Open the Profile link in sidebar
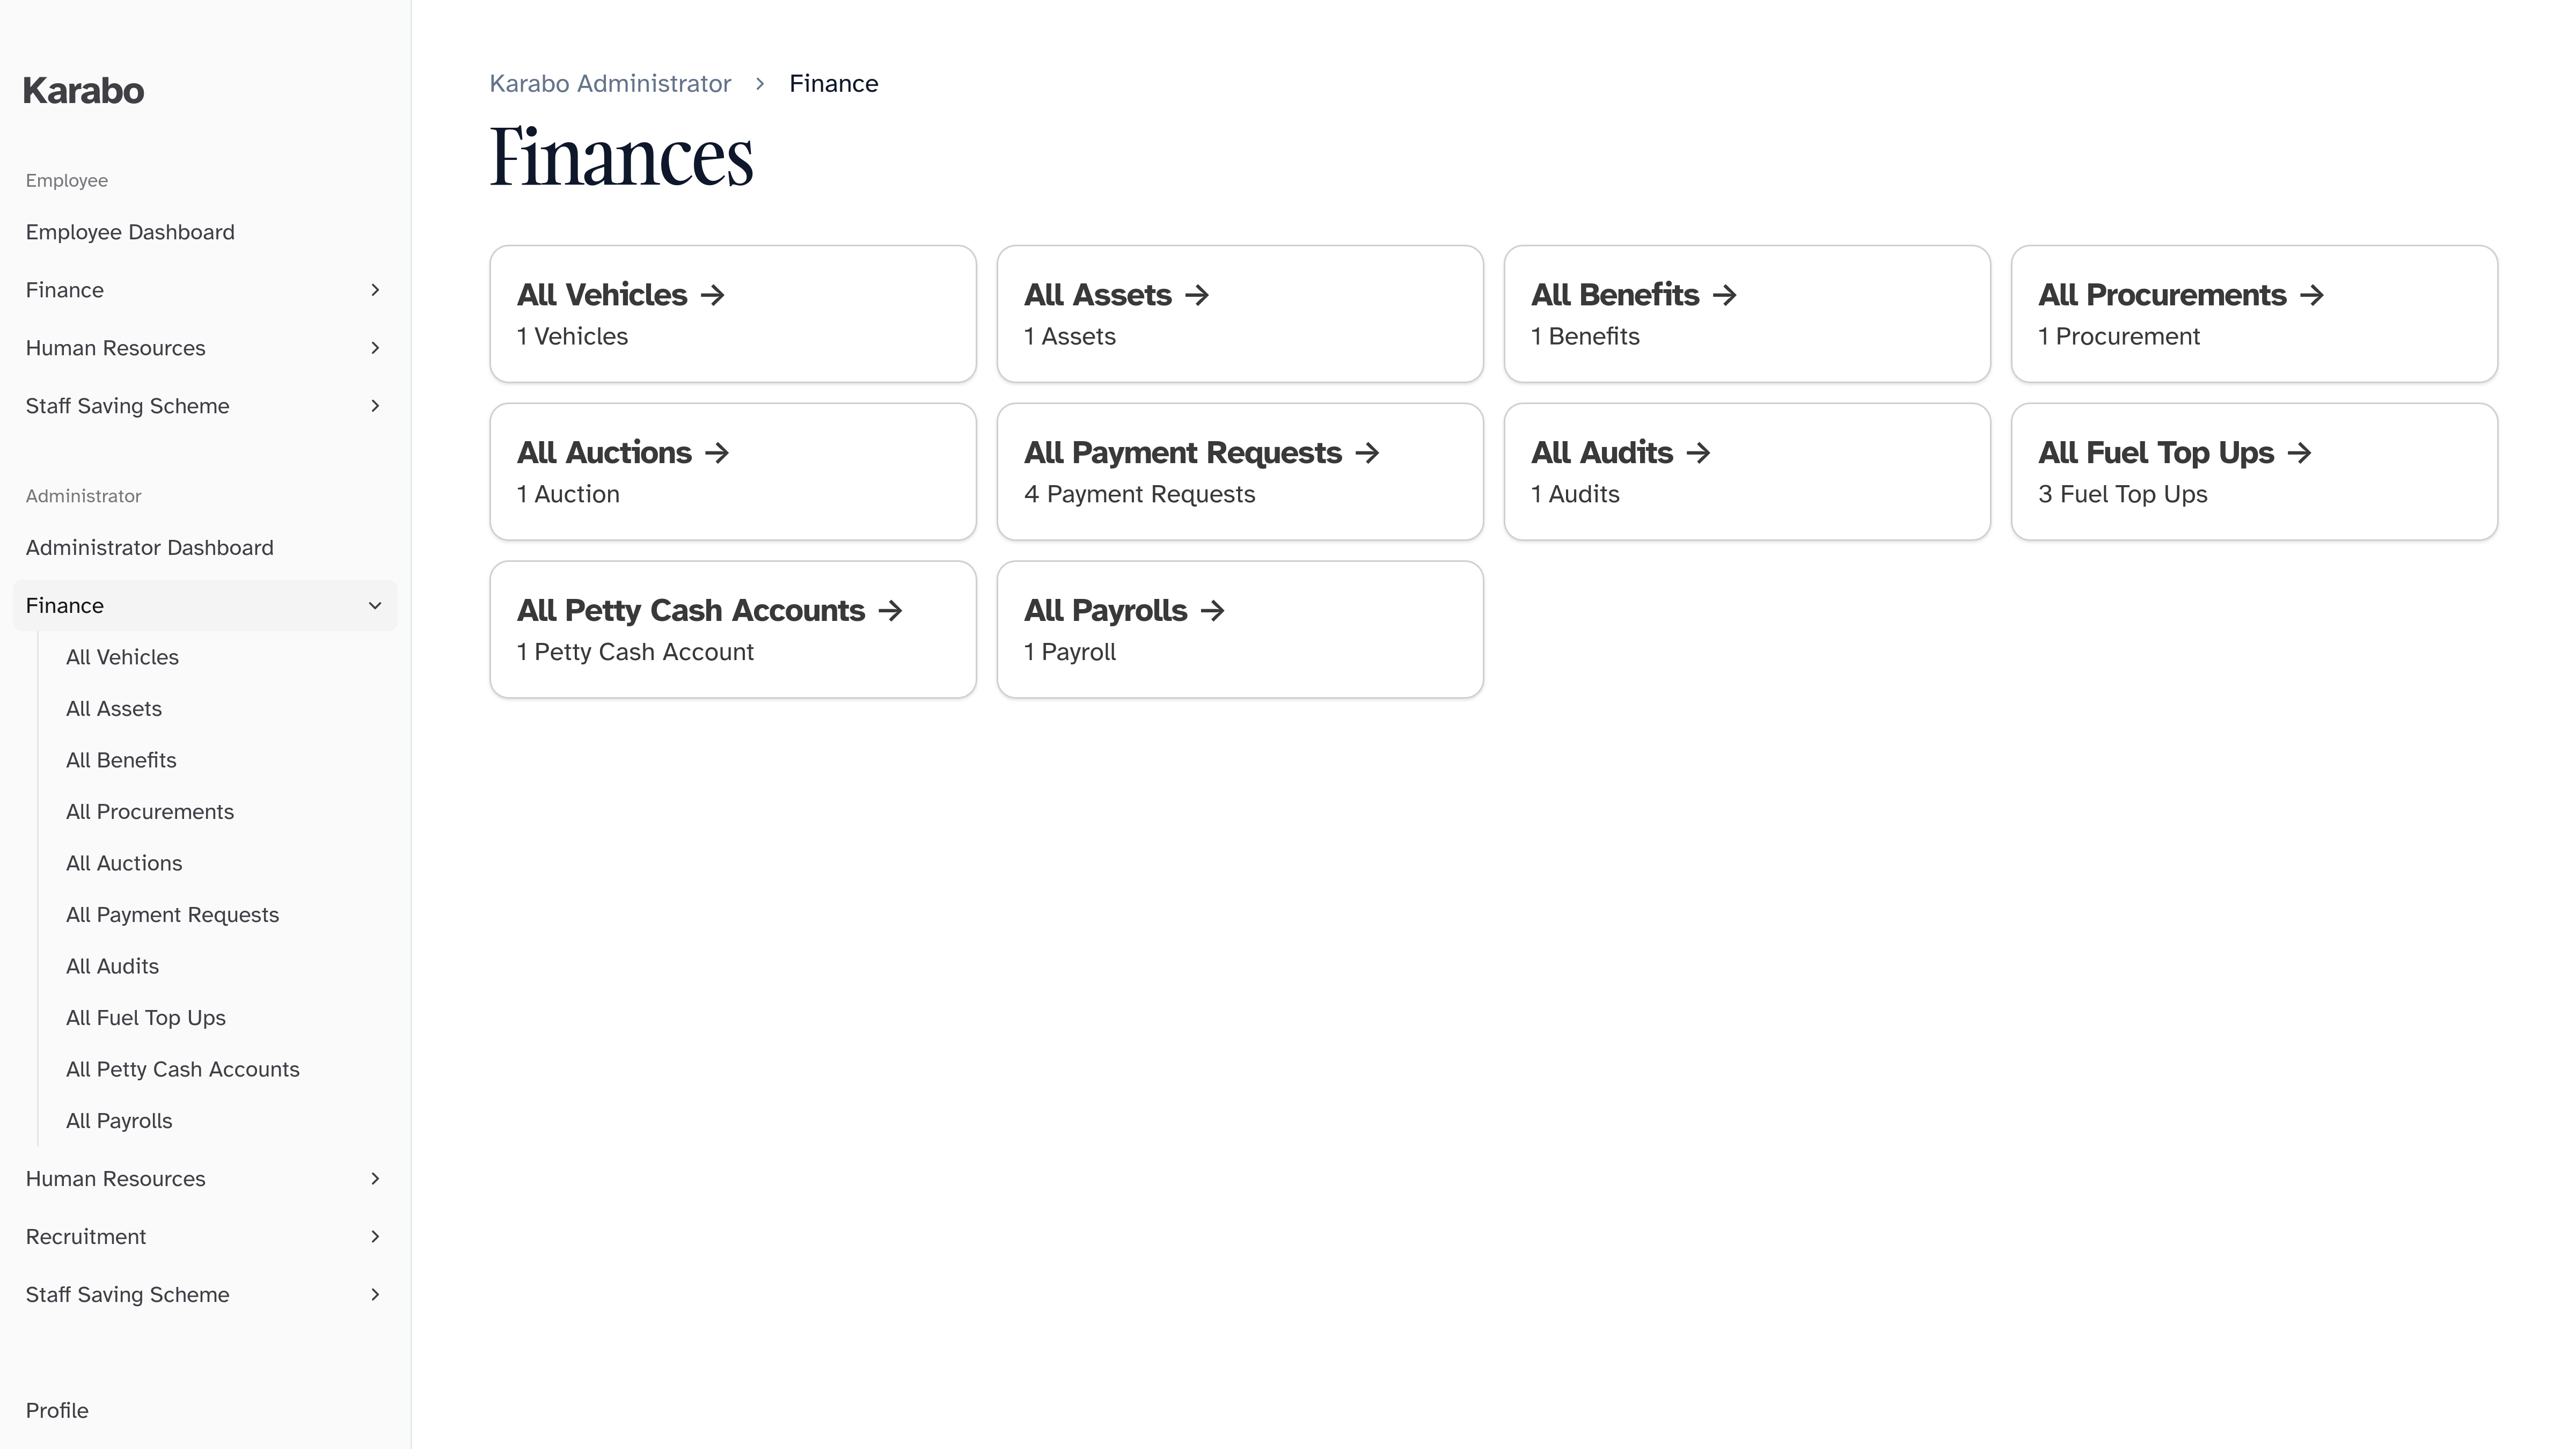The height and width of the screenshot is (1449, 2576). [x=57, y=1410]
